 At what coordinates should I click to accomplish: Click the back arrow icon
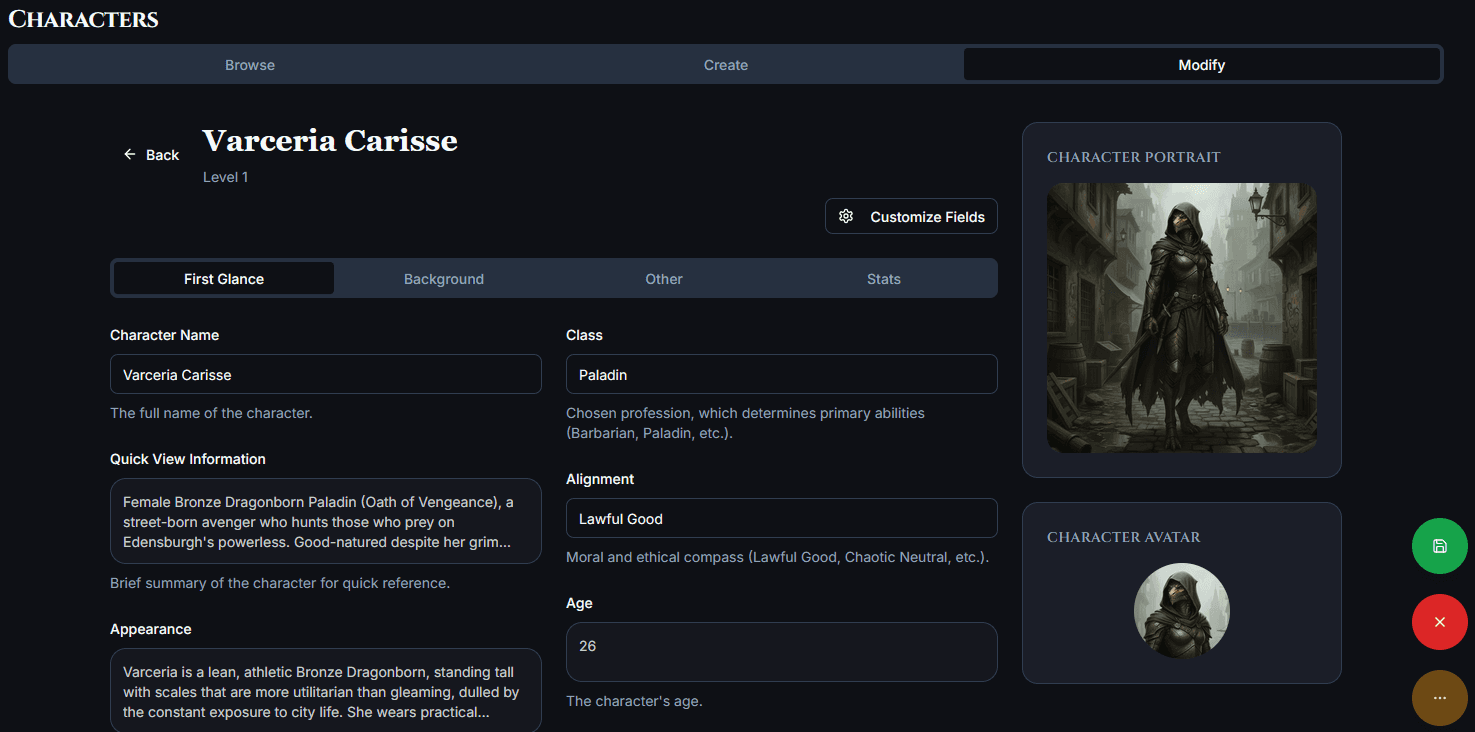[x=130, y=155]
